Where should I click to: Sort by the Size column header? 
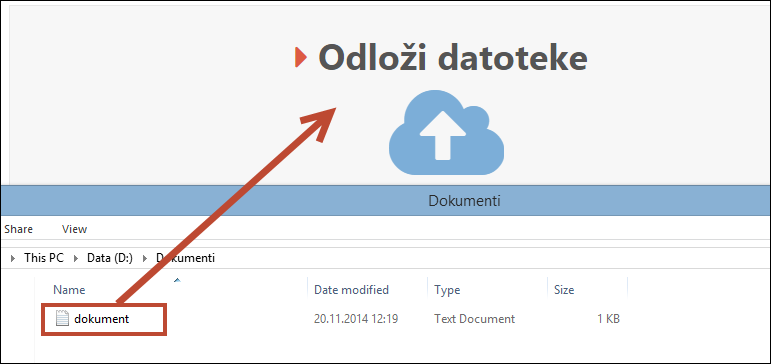pyautogui.click(x=564, y=290)
